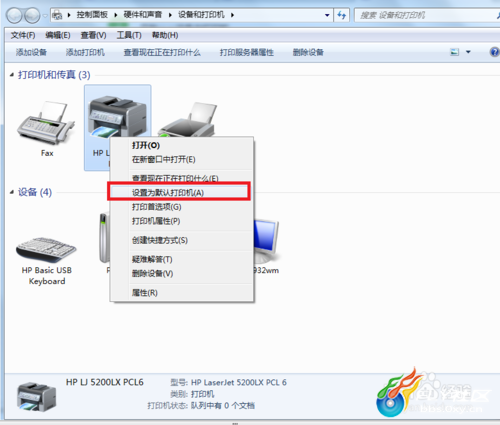The height and width of the screenshot is (425, 500).
Task: Expand the address bar history dropdown
Action: (x=327, y=15)
